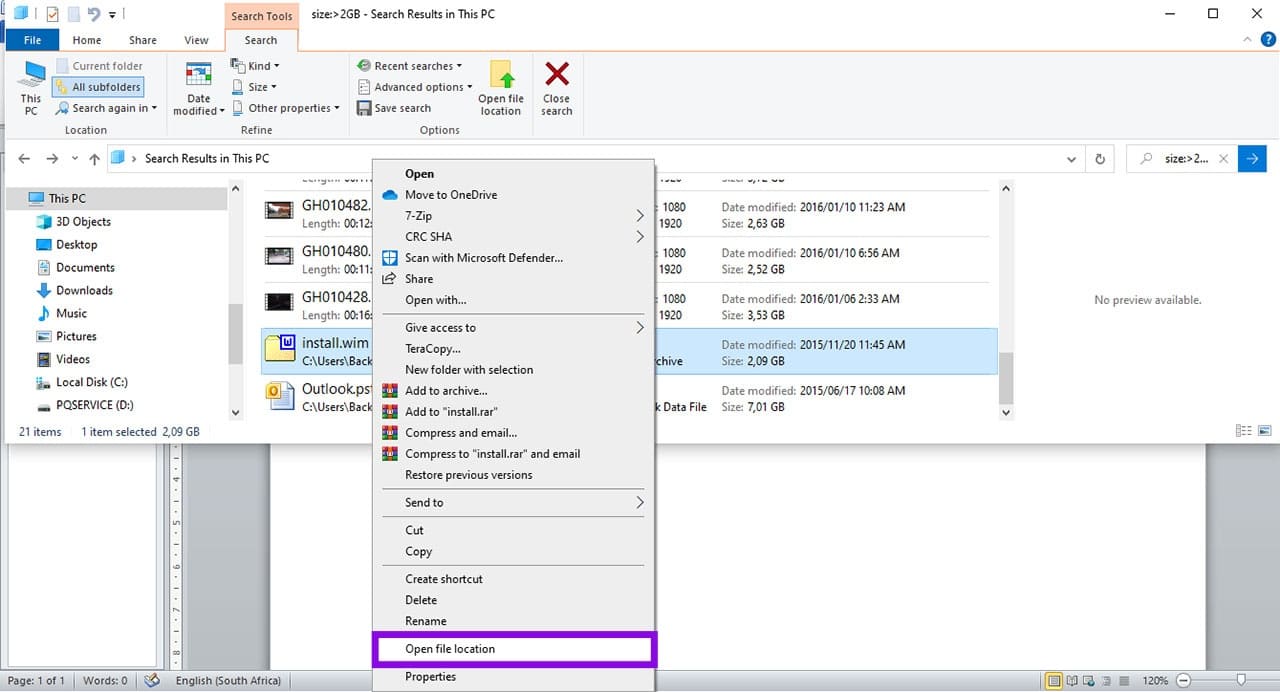
Task: Click the Forward navigation arrow
Action: coord(52,159)
